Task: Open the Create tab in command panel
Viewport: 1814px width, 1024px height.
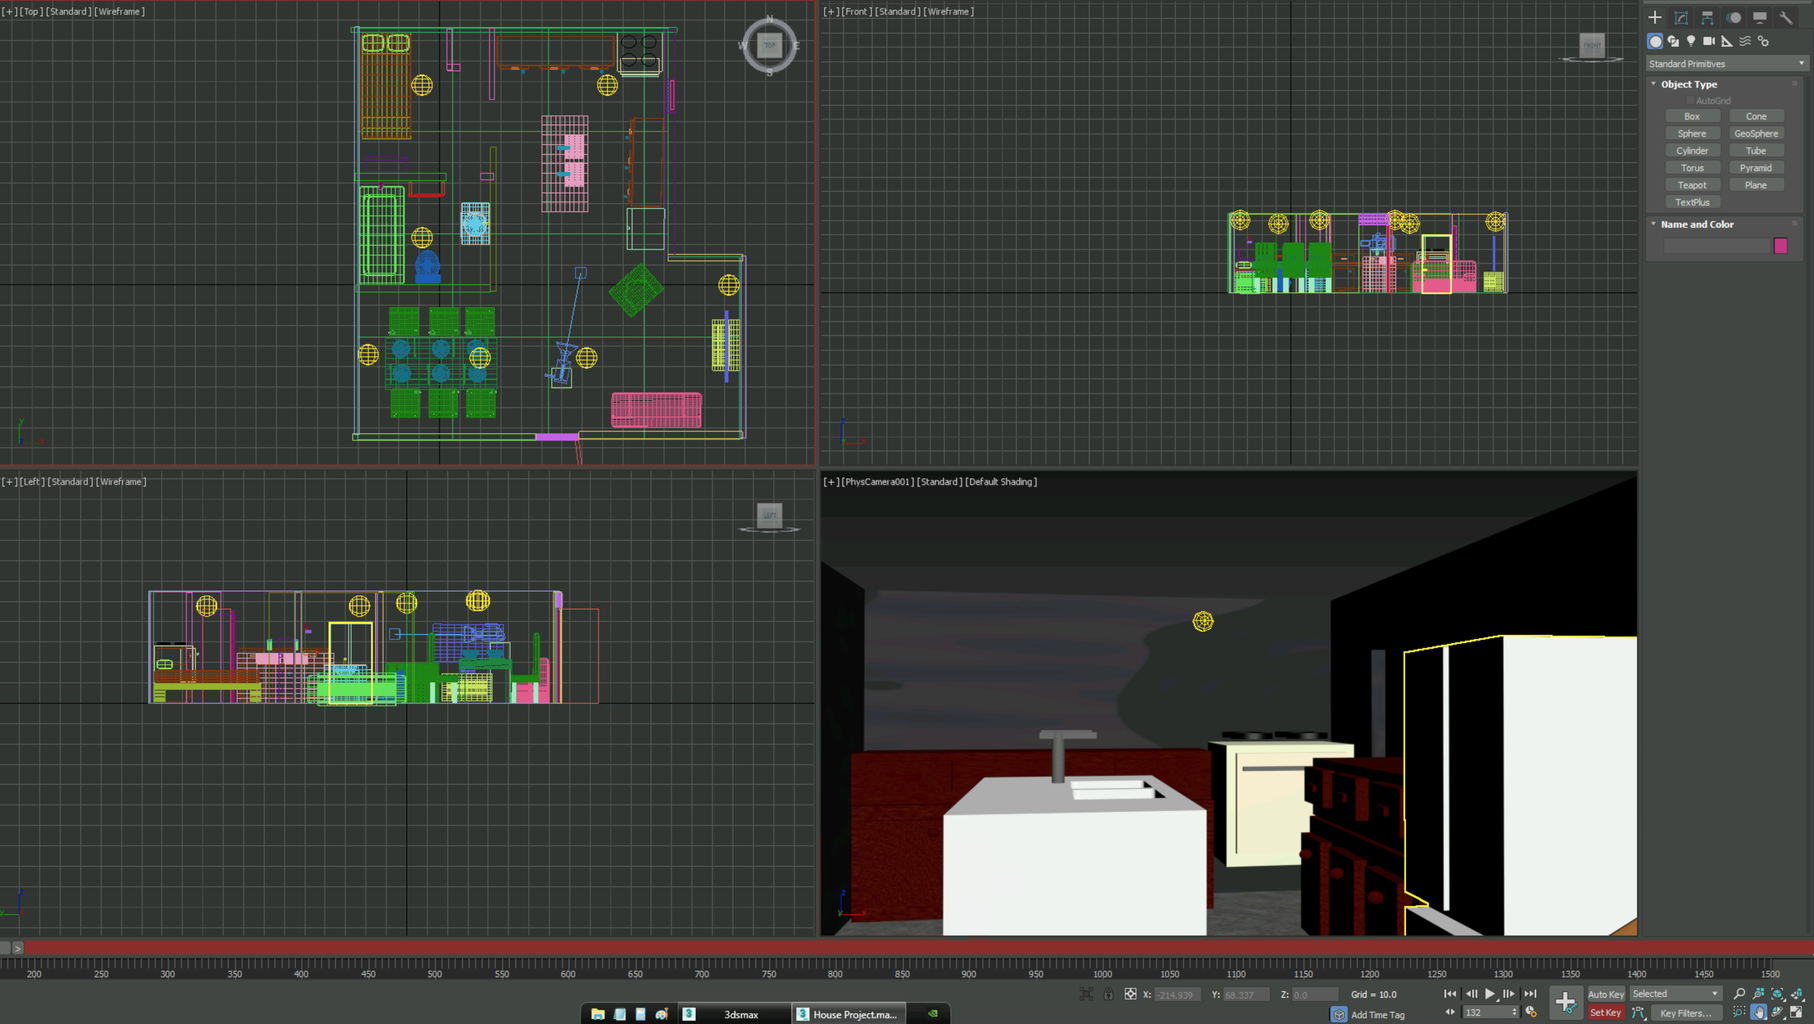Action: 1655,17
